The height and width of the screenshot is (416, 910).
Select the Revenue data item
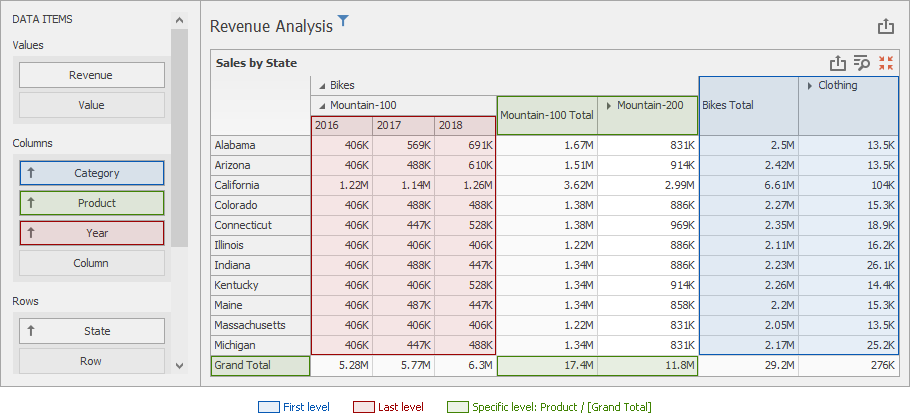click(91, 75)
